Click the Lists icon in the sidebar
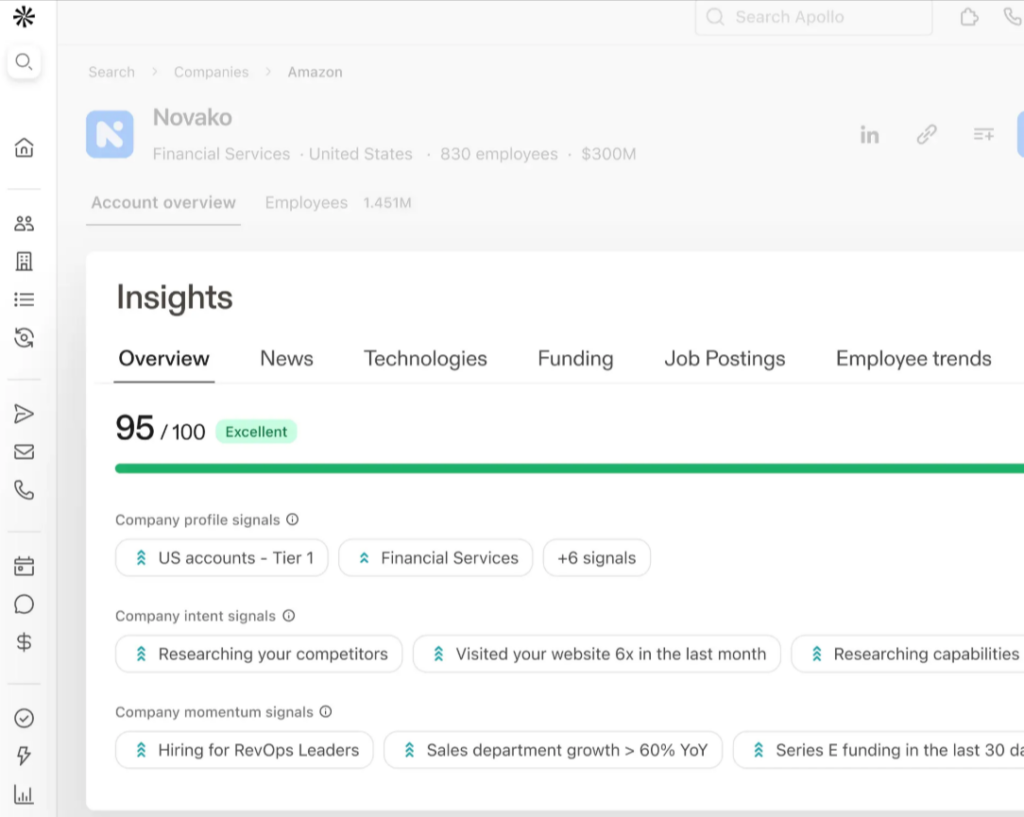This screenshot has height=817, width=1024. pos(24,299)
